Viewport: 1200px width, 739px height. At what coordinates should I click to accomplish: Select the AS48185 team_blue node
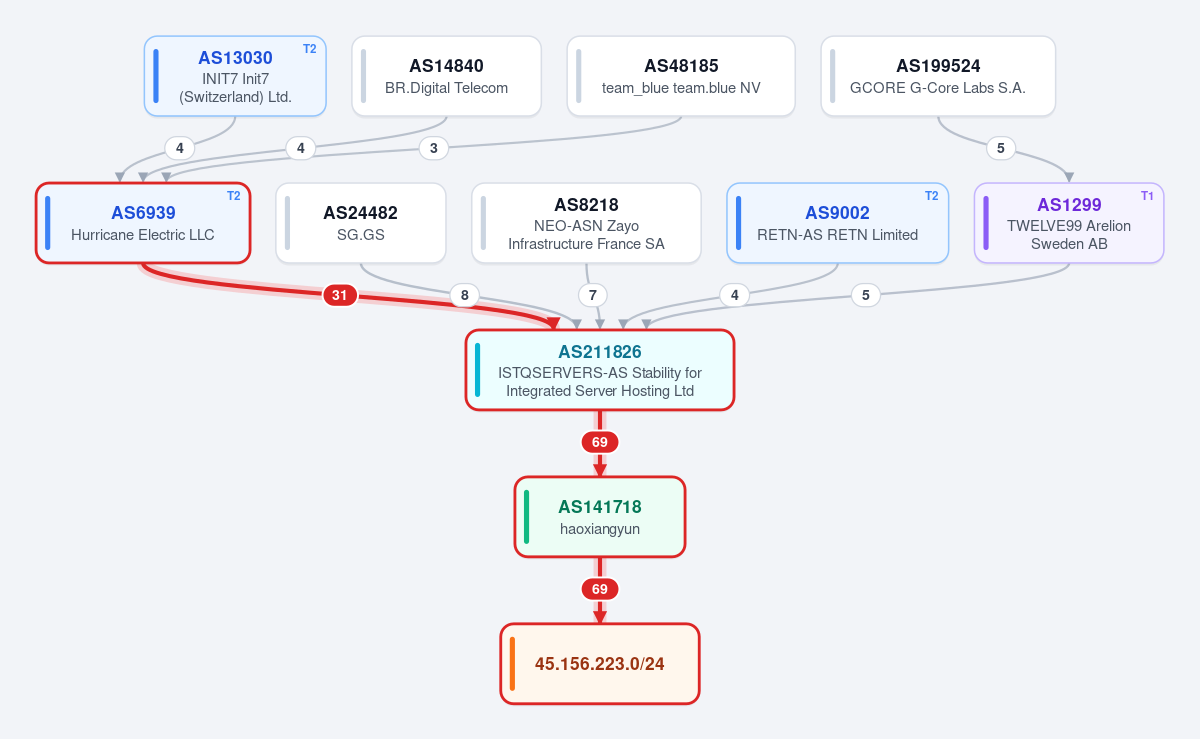681,76
